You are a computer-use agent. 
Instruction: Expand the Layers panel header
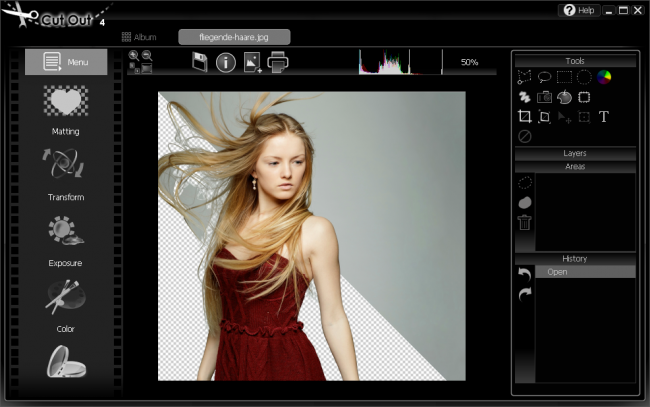(x=575, y=153)
